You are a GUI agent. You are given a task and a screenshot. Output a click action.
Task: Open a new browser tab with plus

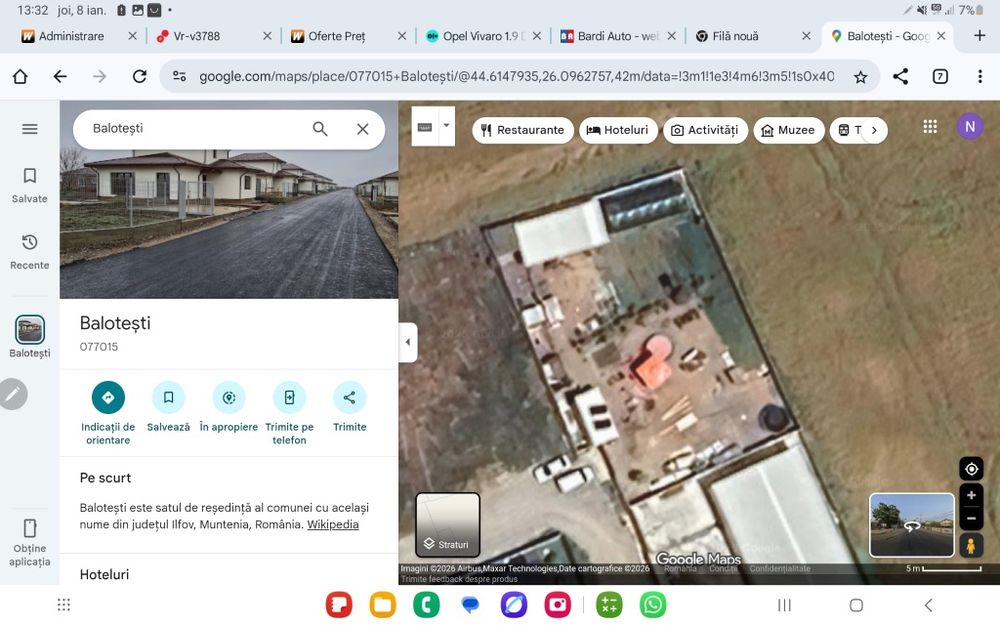click(x=980, y=36)
